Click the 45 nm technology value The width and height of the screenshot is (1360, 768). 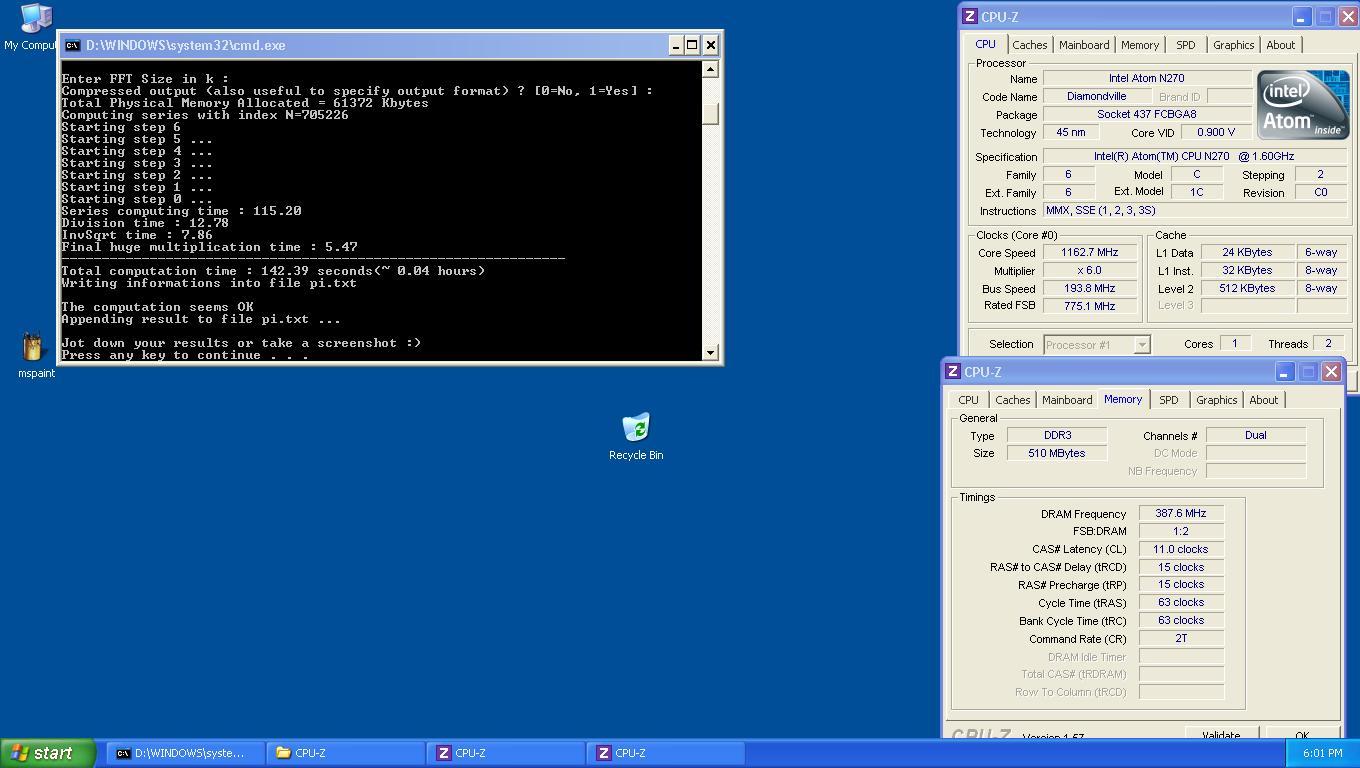[1071, 132]
